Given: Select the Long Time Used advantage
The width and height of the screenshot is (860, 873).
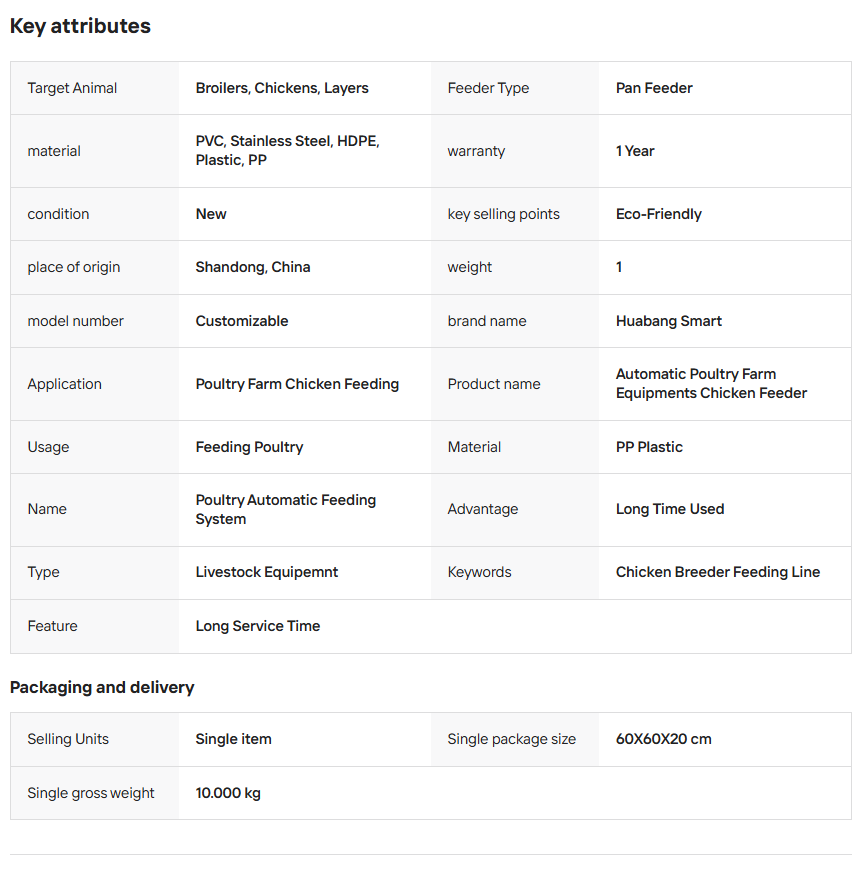Looking at the screenshot, I should (x=670, y=509).
